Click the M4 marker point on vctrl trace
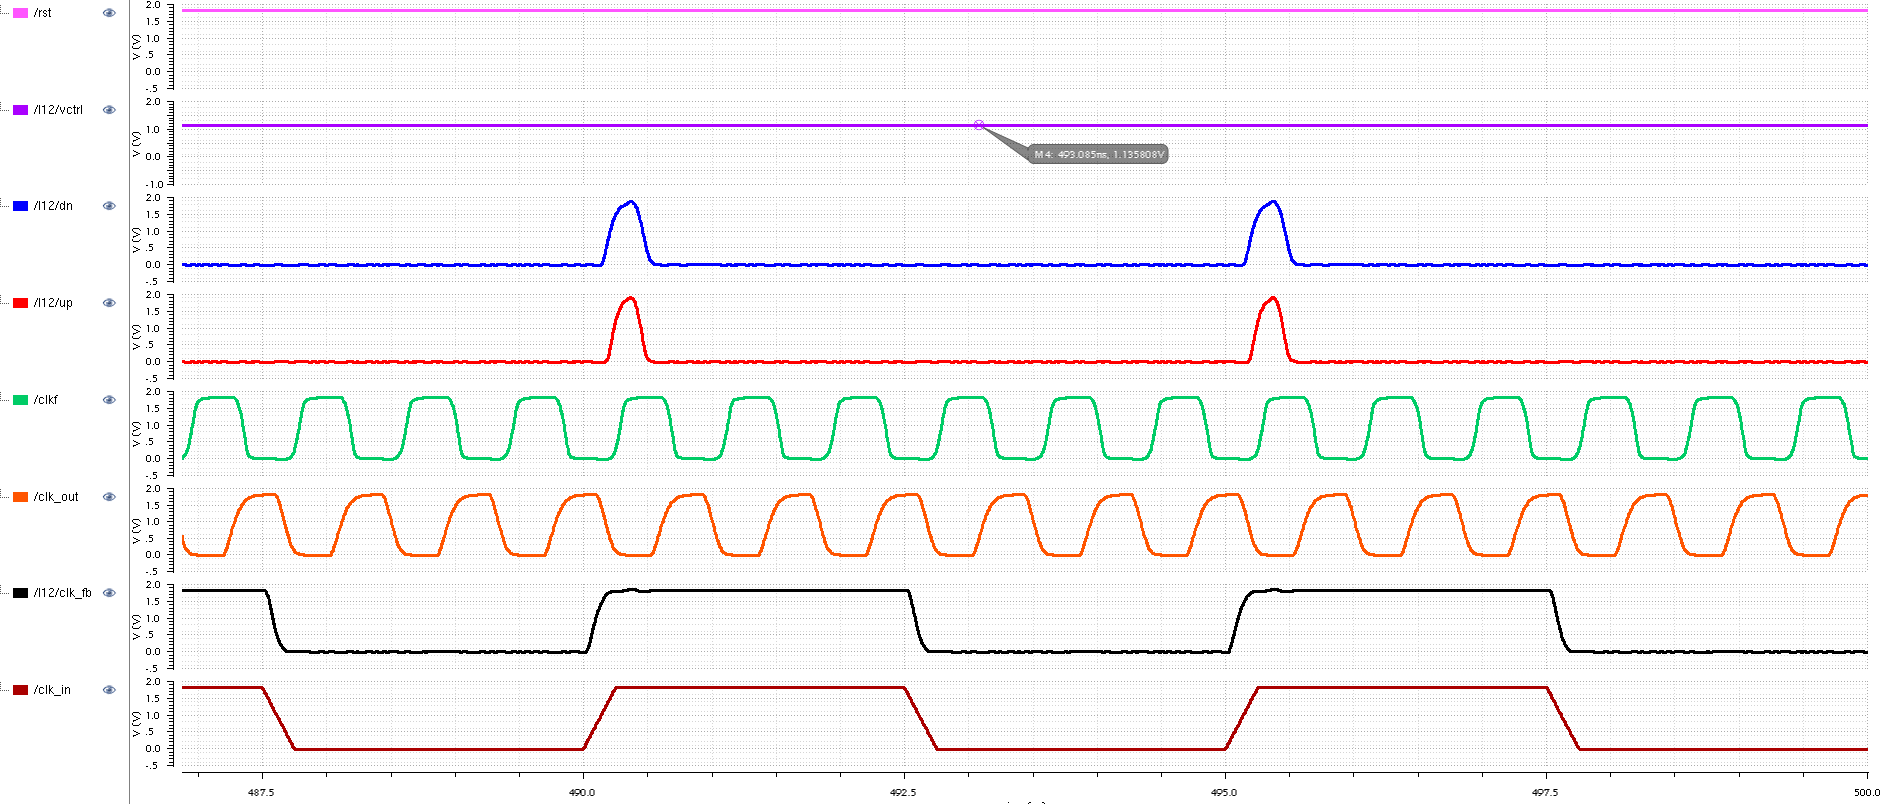The width and height of the screenshot is (1884, 804). point(979,125)
